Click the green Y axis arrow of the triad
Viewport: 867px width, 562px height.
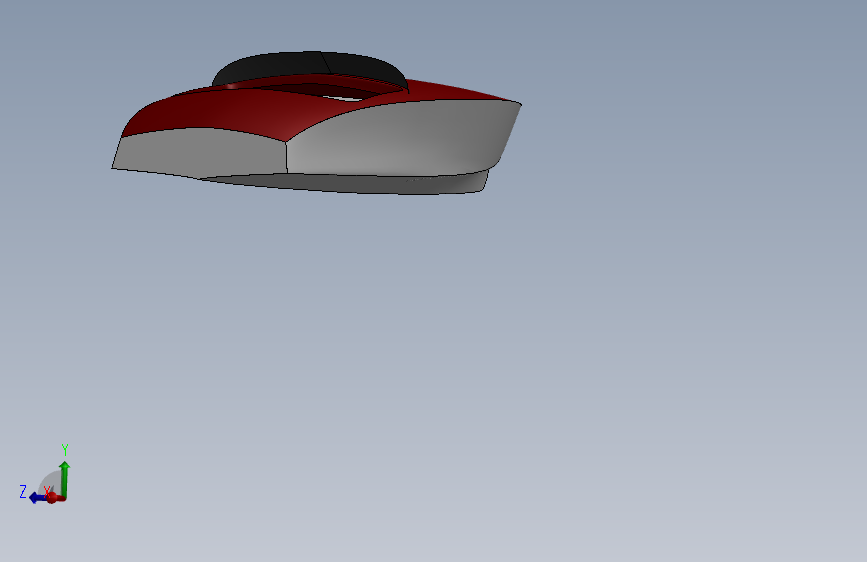(64, 478)
